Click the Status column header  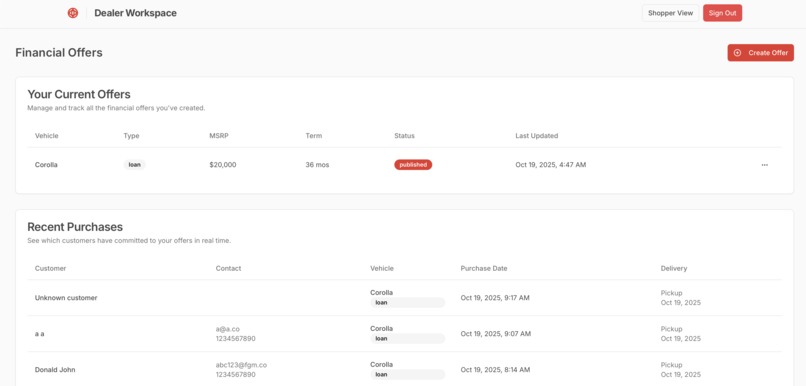coord(404,136)
